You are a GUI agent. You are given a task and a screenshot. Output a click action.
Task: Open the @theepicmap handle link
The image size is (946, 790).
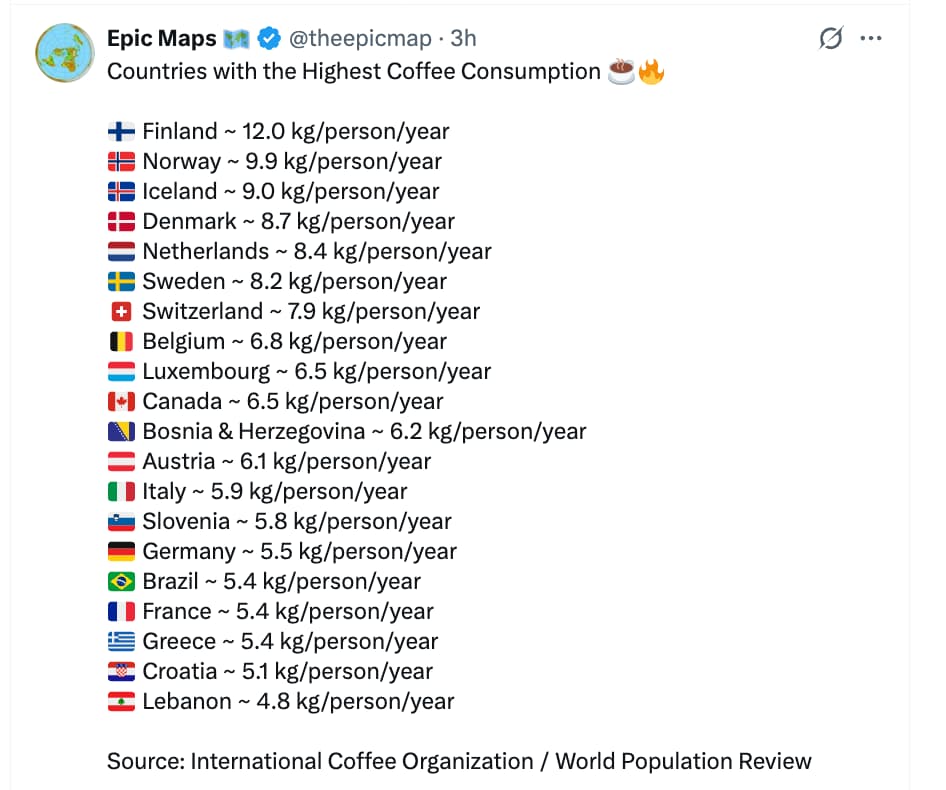(x=360, y=39)
